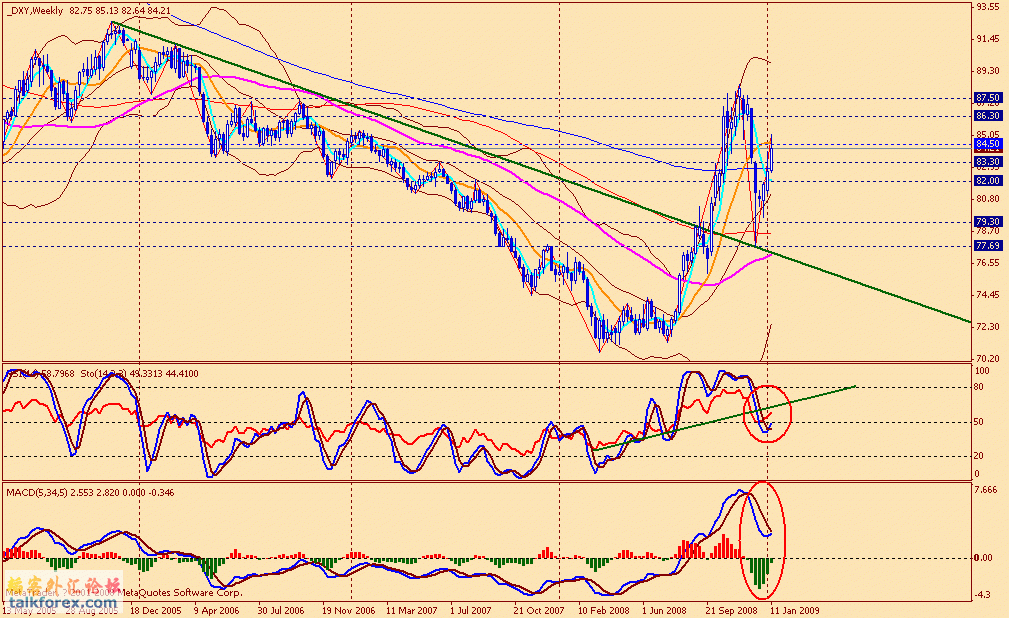
Task: Click the 93.55 price axis label
Action: [x=988, y=7]
